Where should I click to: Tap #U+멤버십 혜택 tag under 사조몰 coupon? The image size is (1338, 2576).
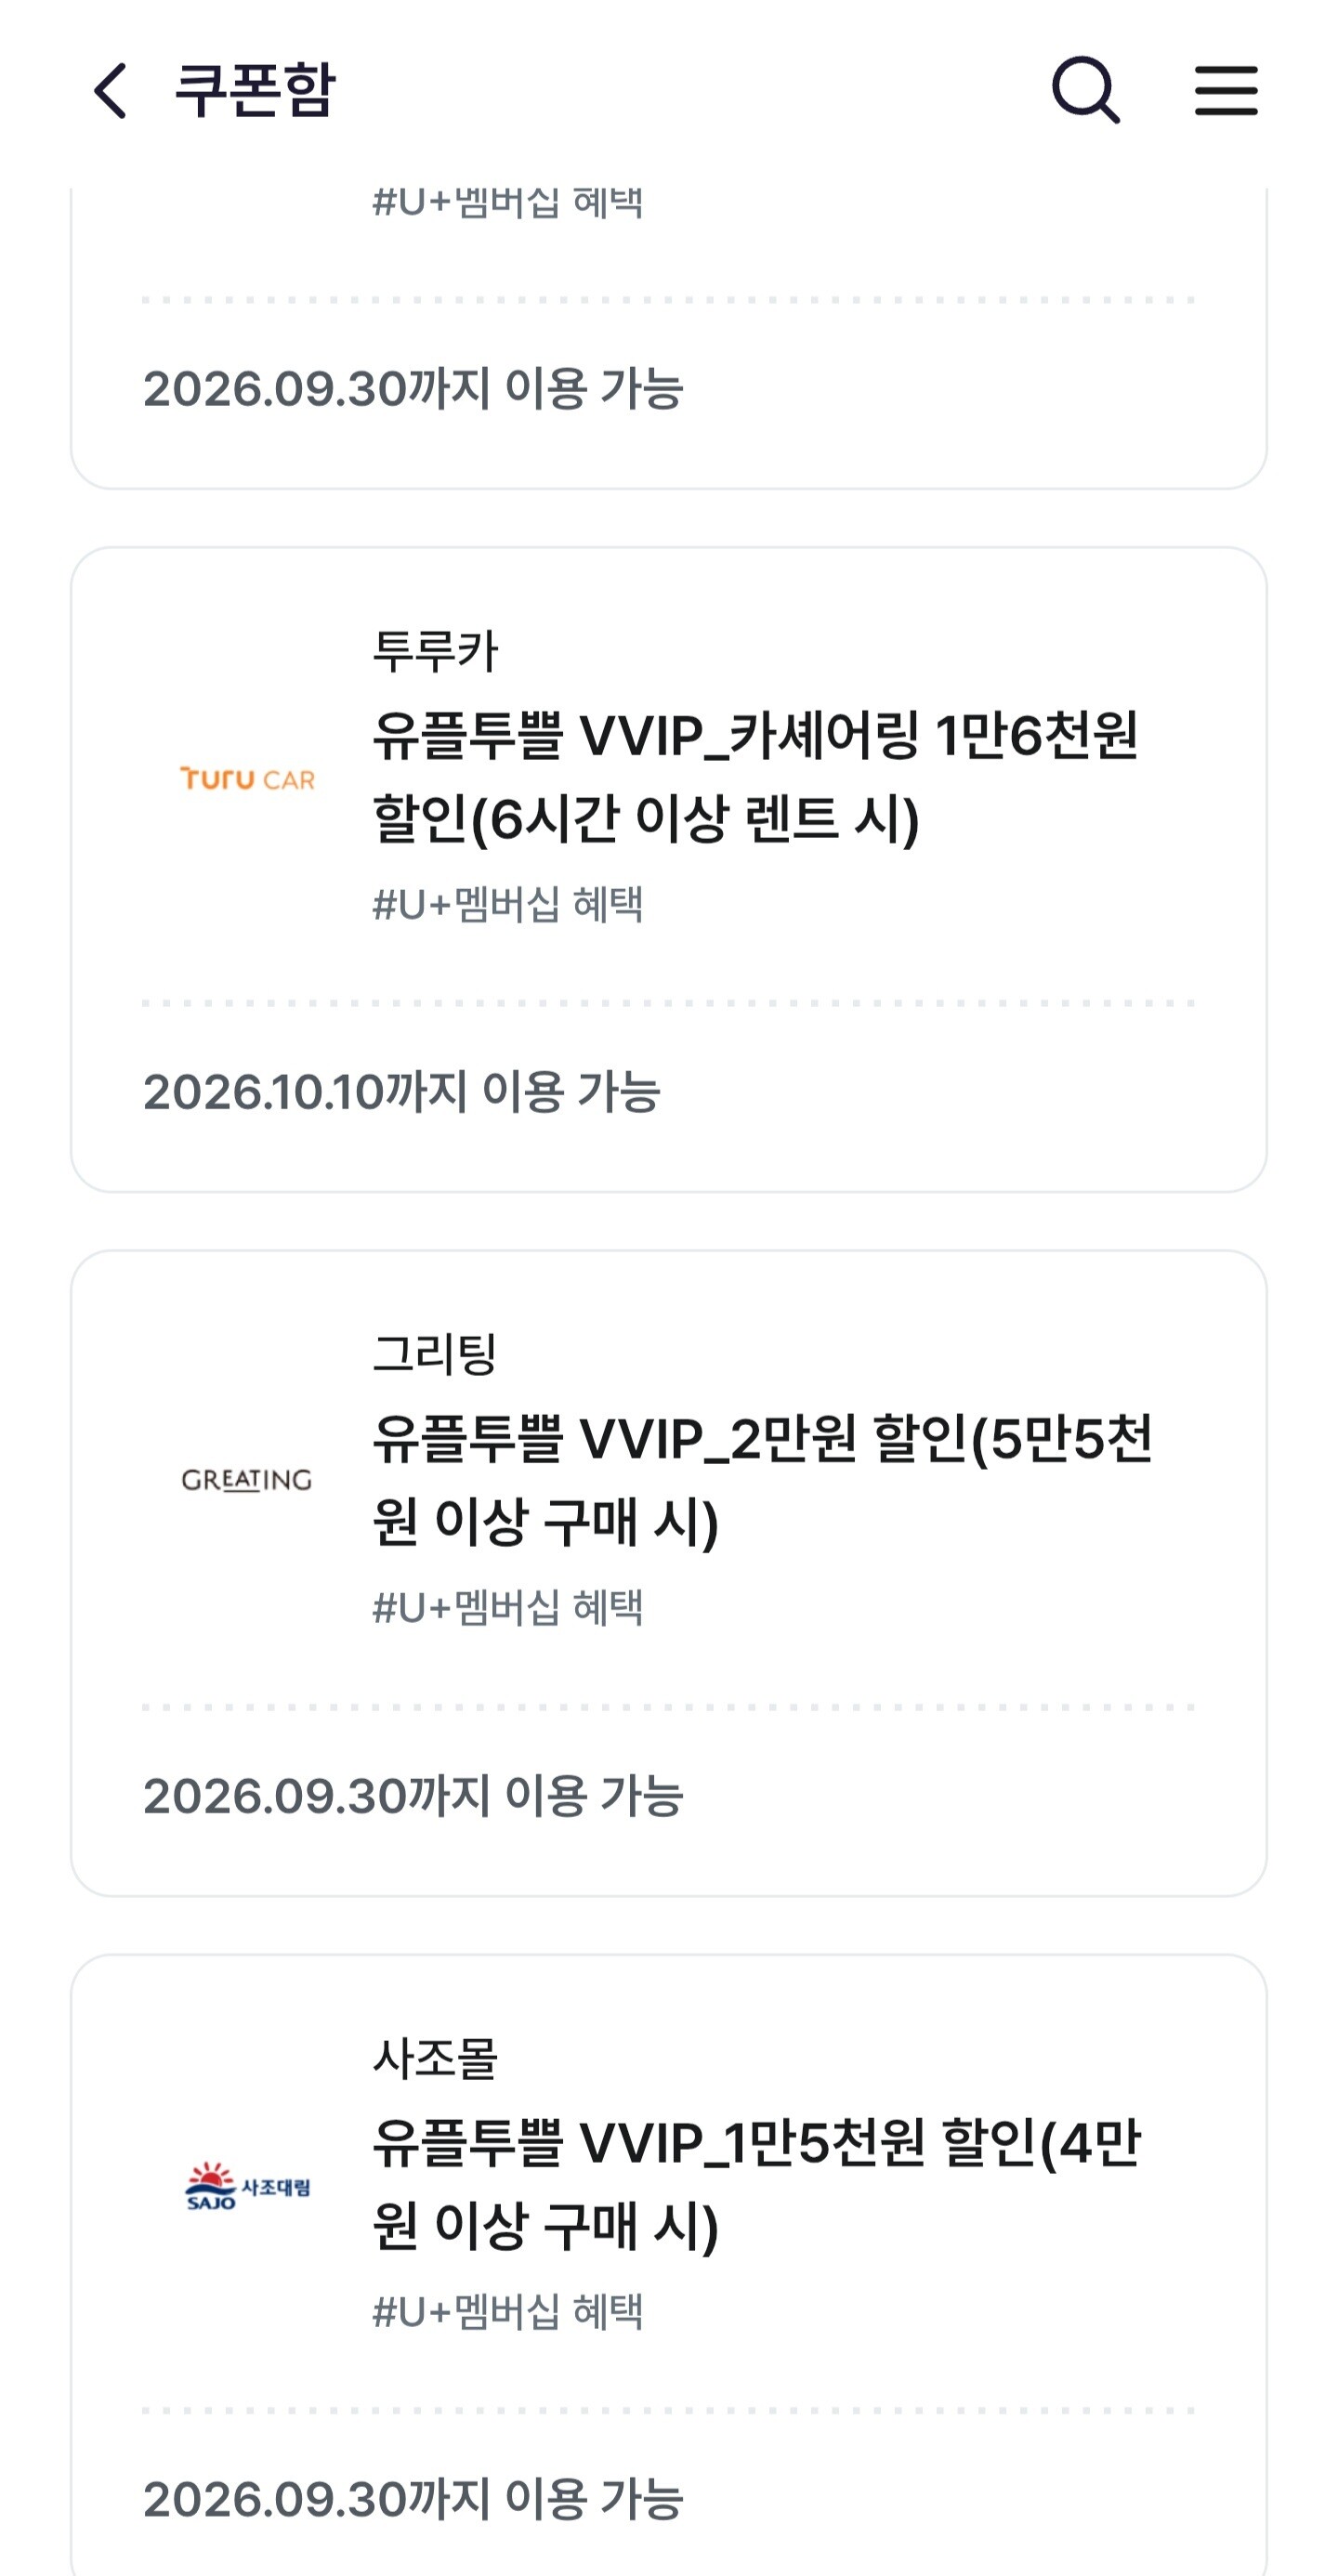[507, 2312]
